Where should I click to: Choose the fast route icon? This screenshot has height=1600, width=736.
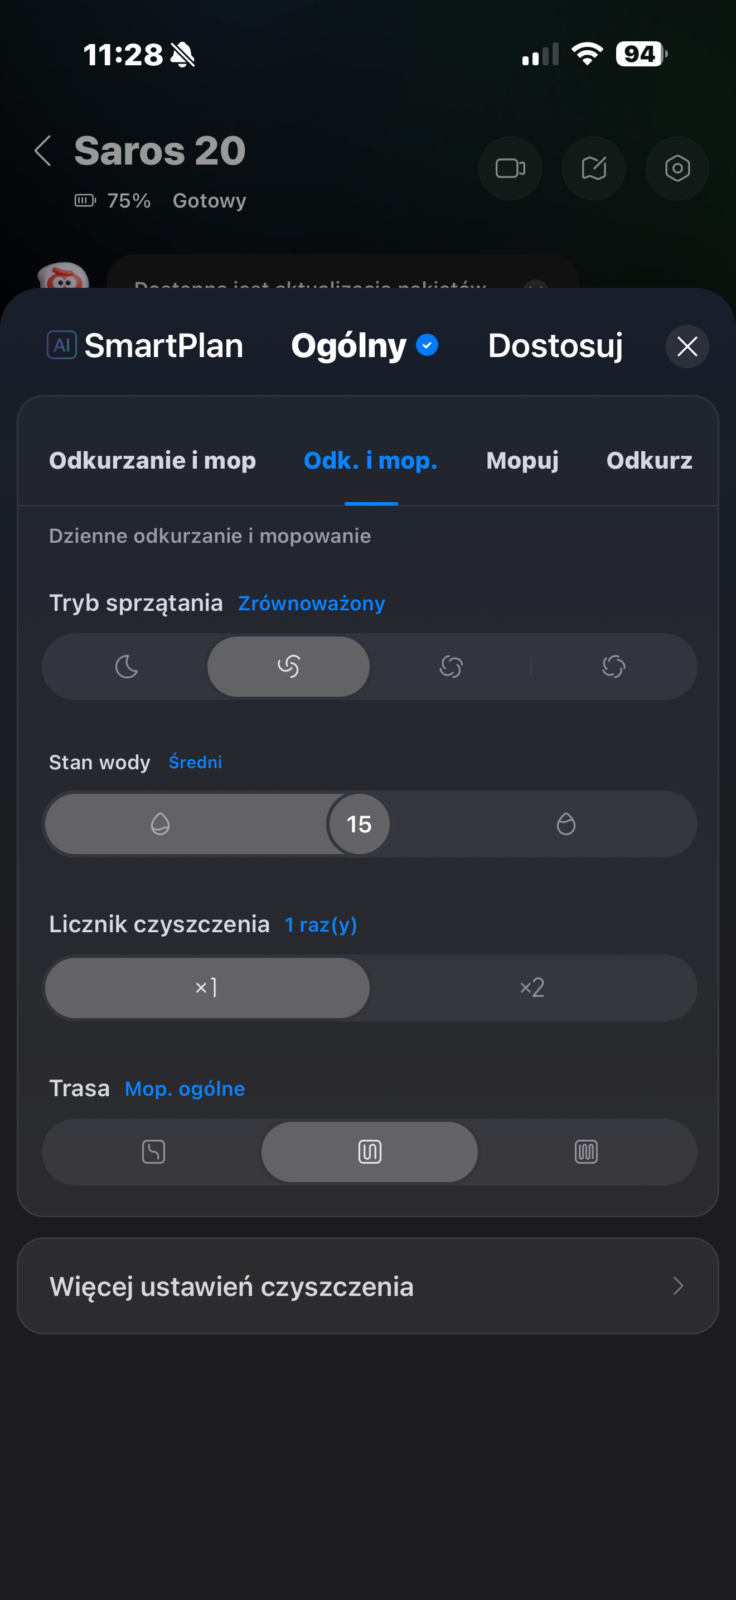pyautogui.click(x=153, y=1152)
